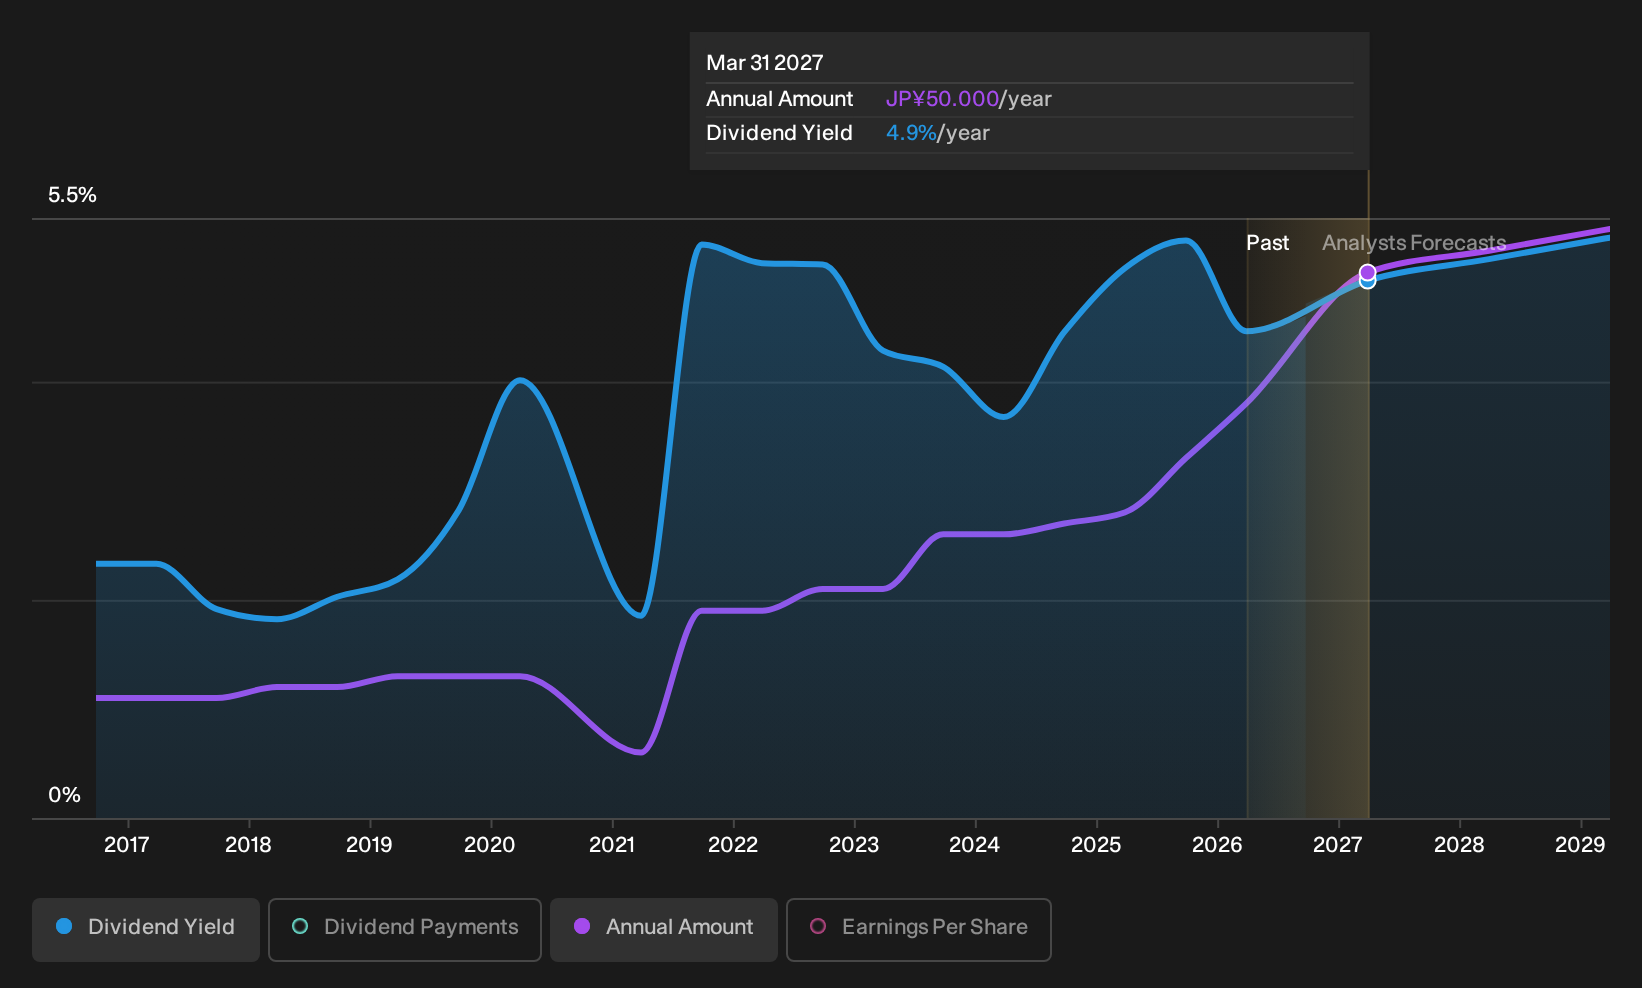This screenshot has width=1642, height=988.
Task: Click the purple Annual Amount legend dot
Action: (x=582, y=926)
